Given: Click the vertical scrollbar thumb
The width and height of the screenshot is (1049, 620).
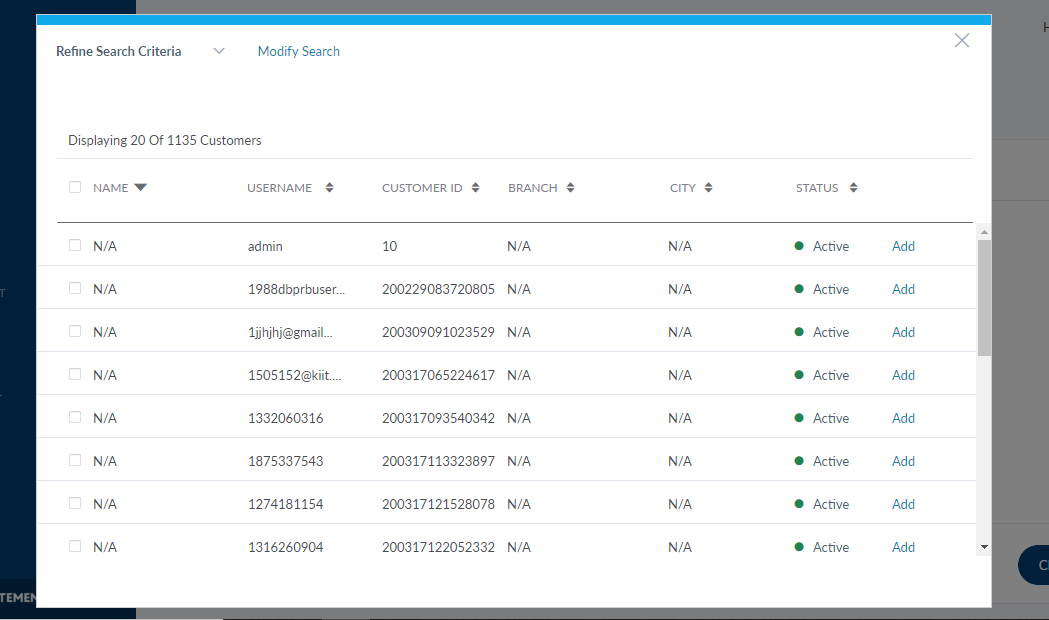Looking at the screenshot, I should coord(984,297).
